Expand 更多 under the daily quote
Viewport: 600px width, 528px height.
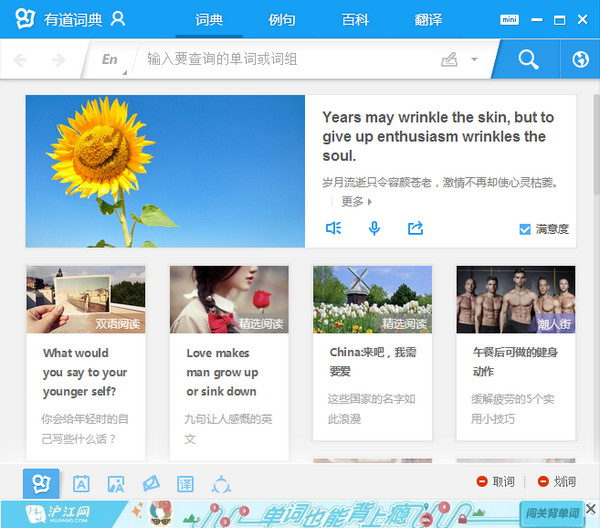click(356, 201)
